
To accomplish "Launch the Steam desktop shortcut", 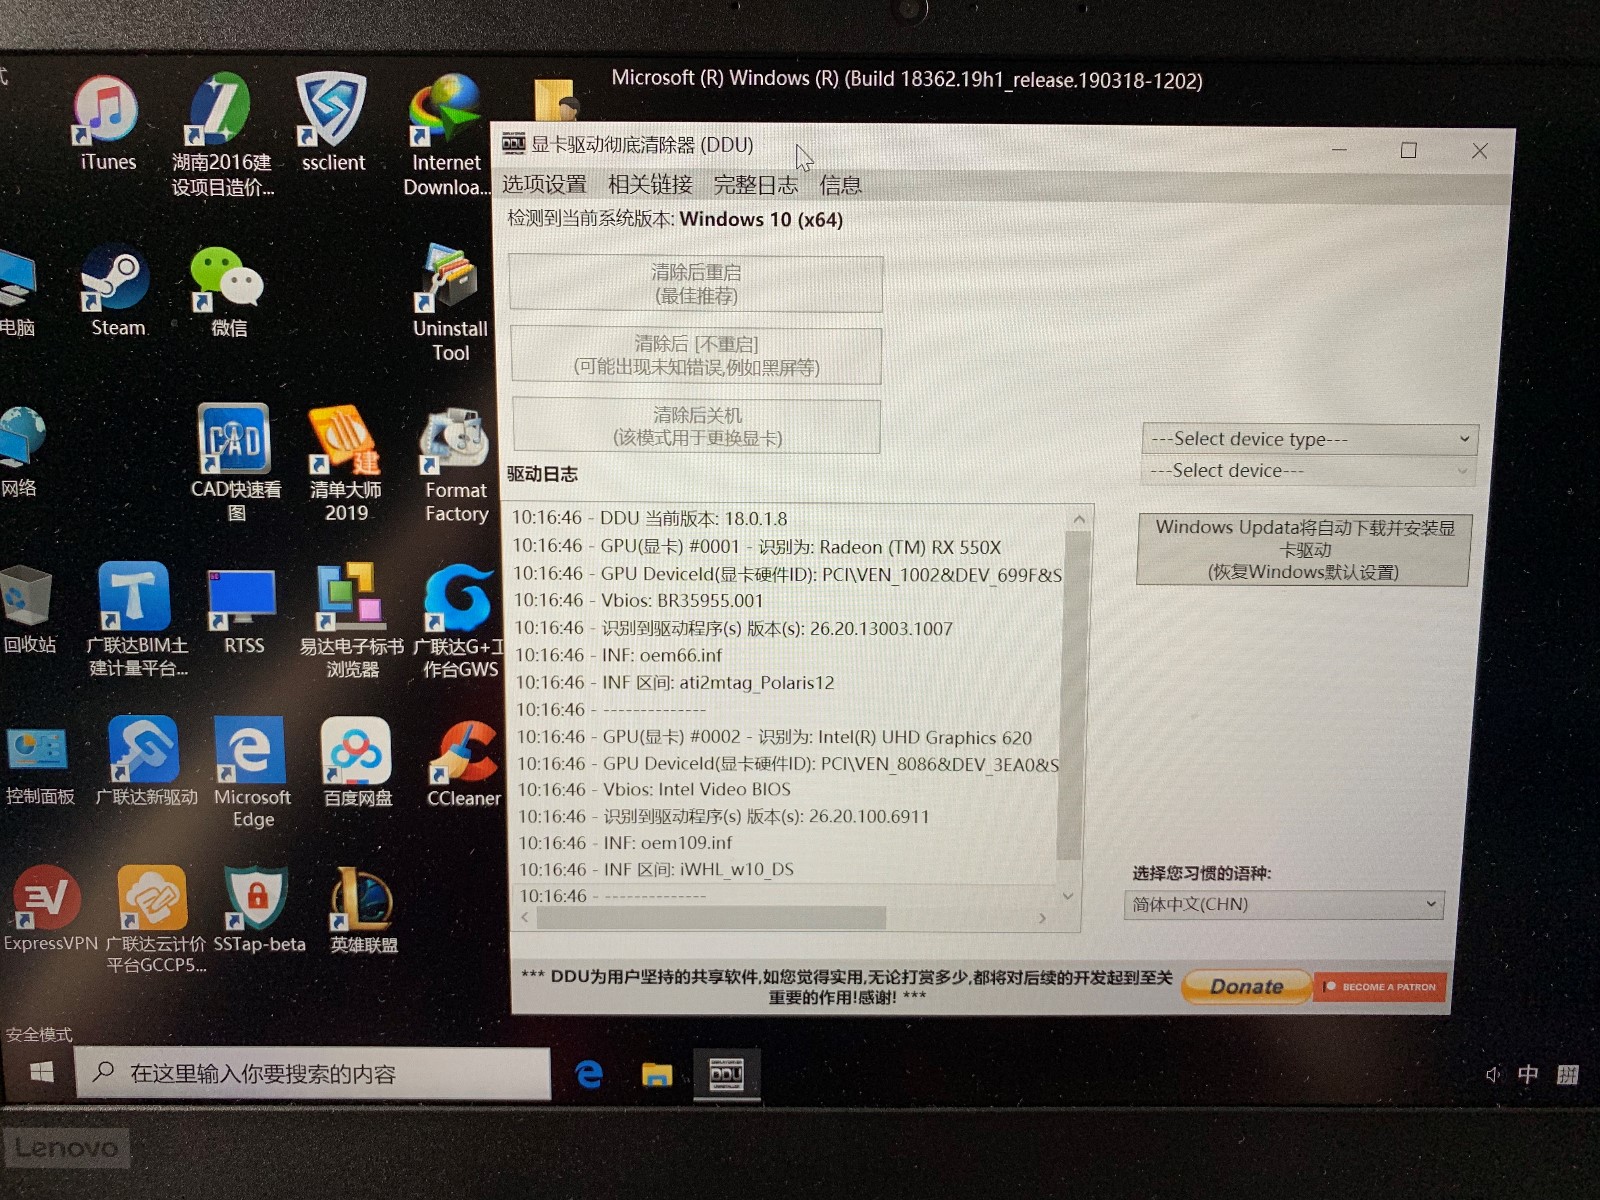I will click(117, 291).
